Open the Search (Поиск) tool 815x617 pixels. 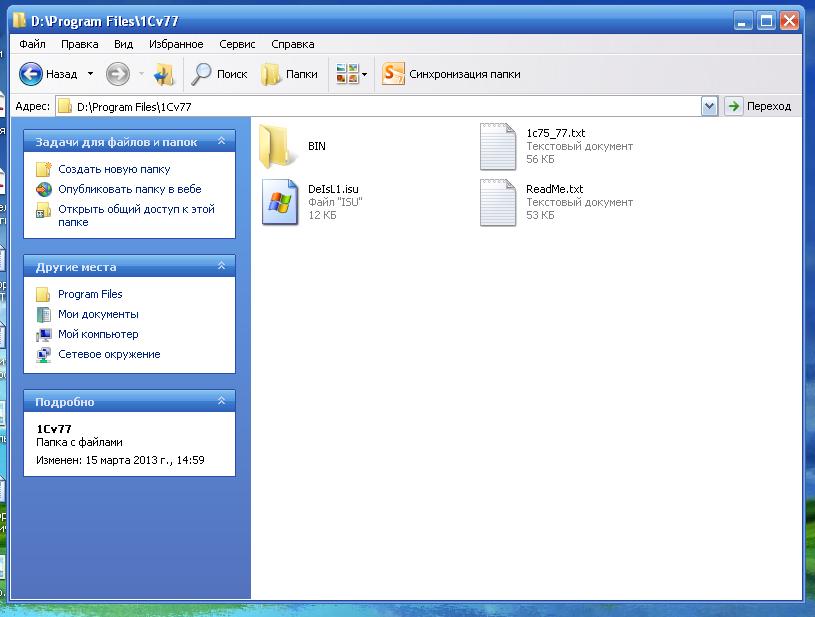219,74
